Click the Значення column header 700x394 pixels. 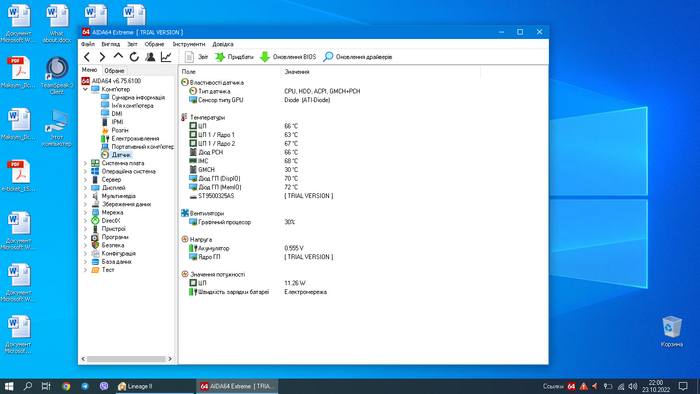381,71
